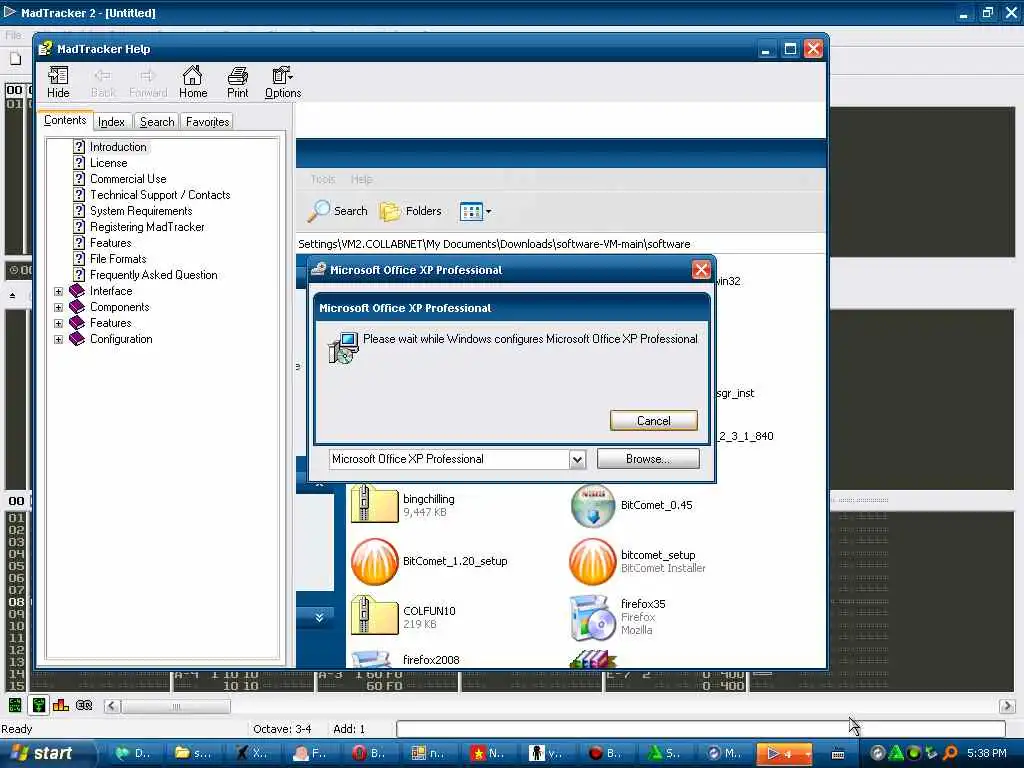The image size is (1024, 768).
Task: Open Registering MadTracker topic
Action: [147, 227]
